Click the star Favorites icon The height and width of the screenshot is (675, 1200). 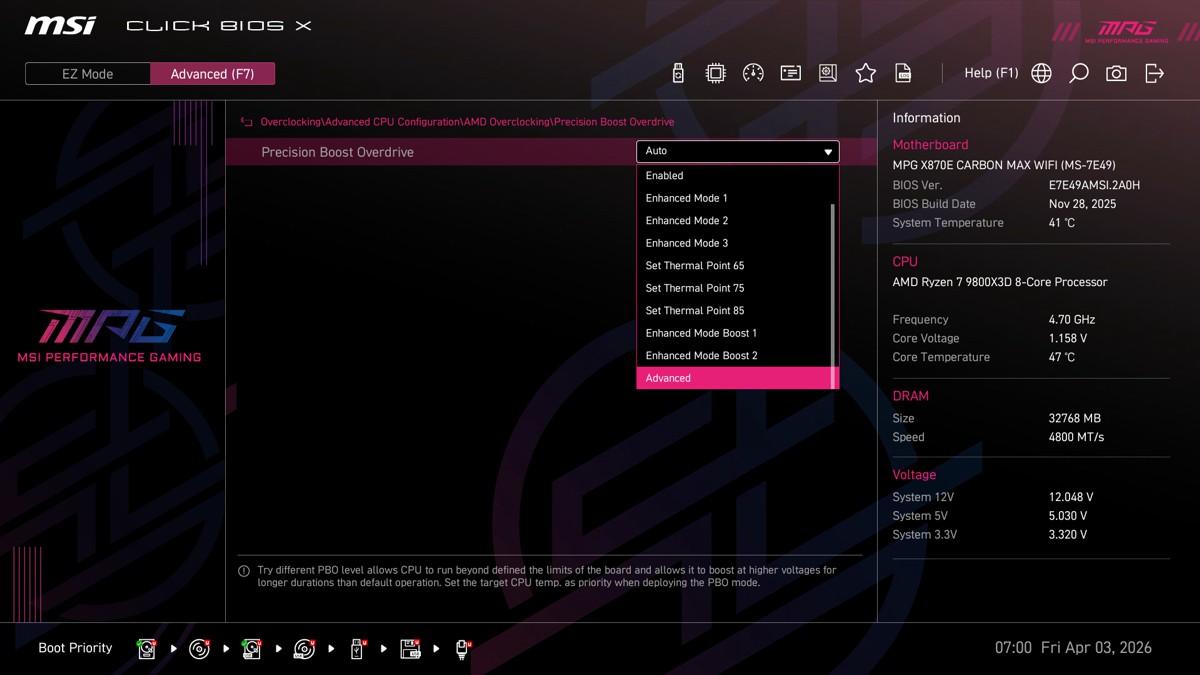[x=866, y=73]
